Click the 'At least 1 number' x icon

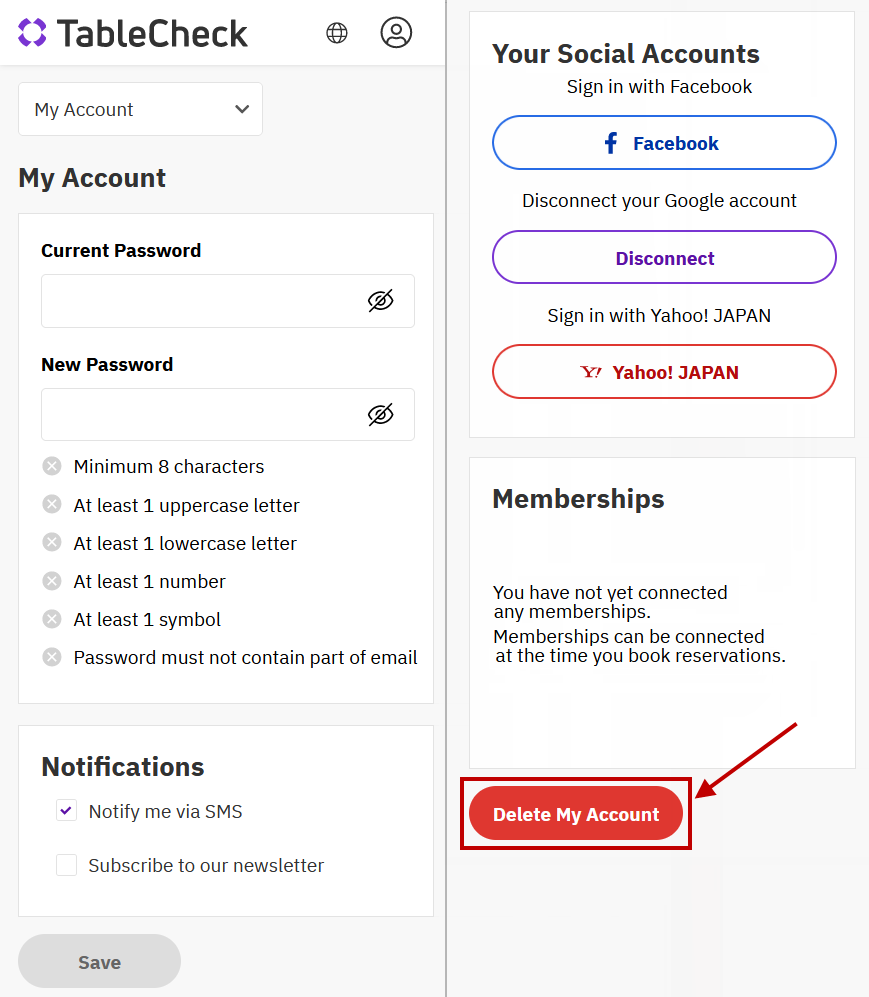tap(52, 581)
